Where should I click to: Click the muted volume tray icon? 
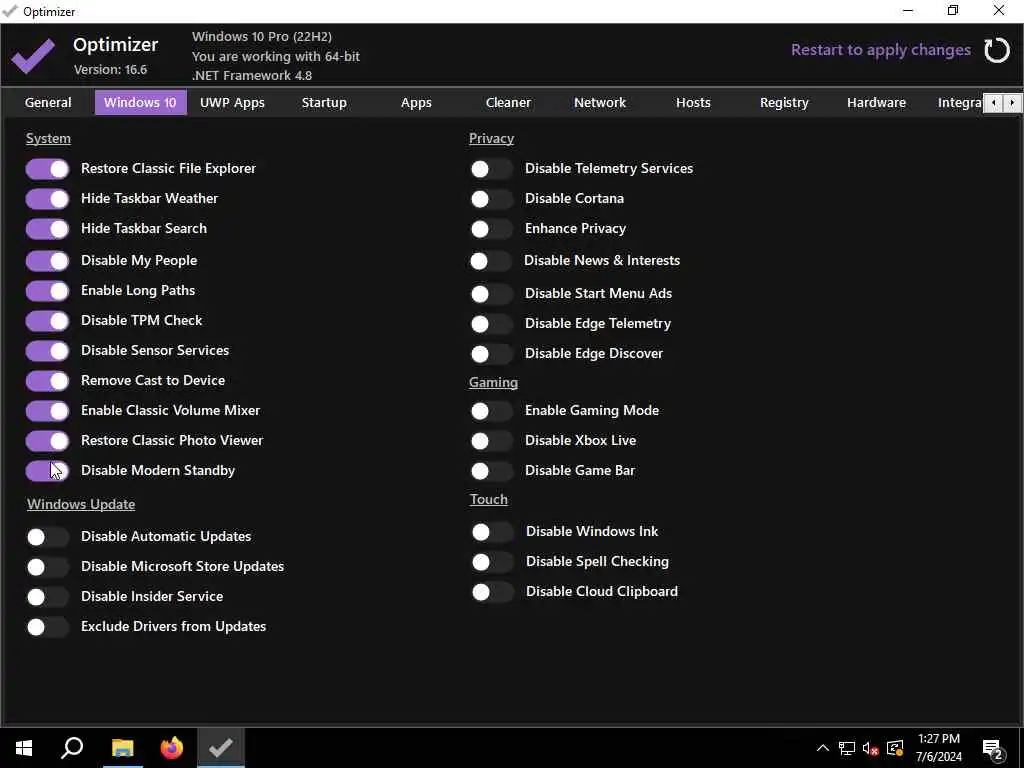point(871,748)
